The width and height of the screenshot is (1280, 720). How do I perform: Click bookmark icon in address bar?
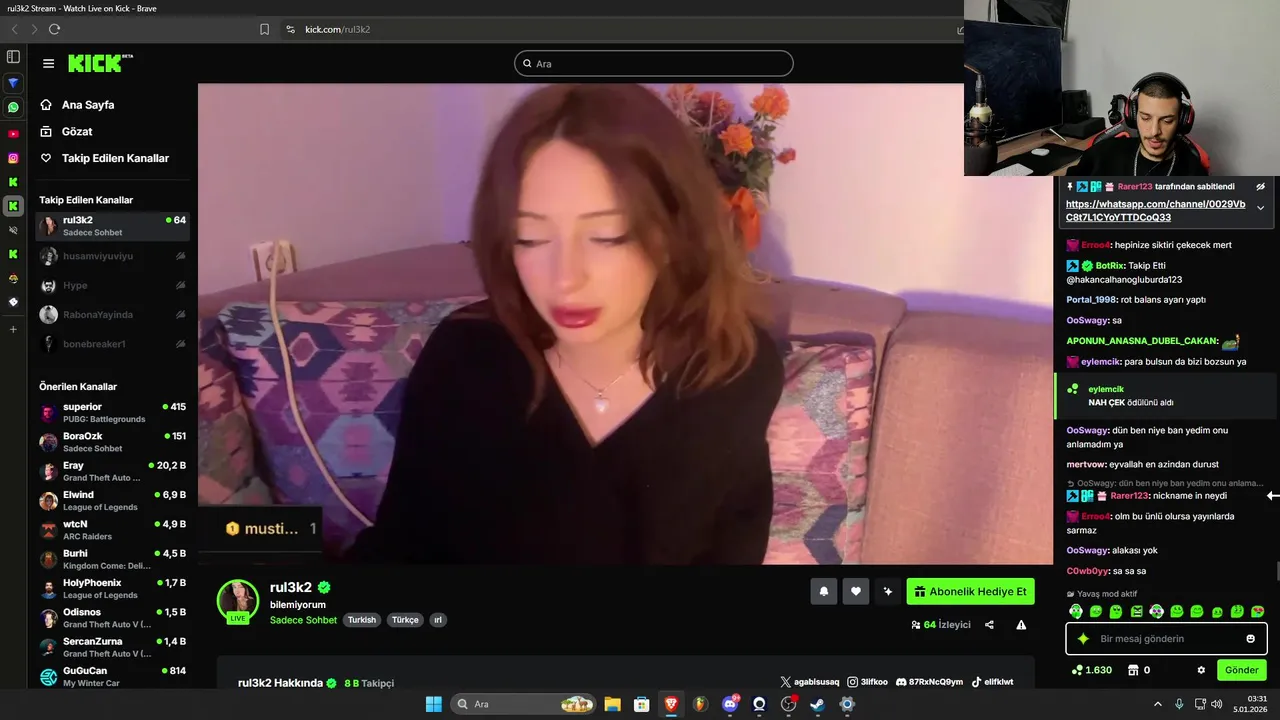click(x=264, y=29)
